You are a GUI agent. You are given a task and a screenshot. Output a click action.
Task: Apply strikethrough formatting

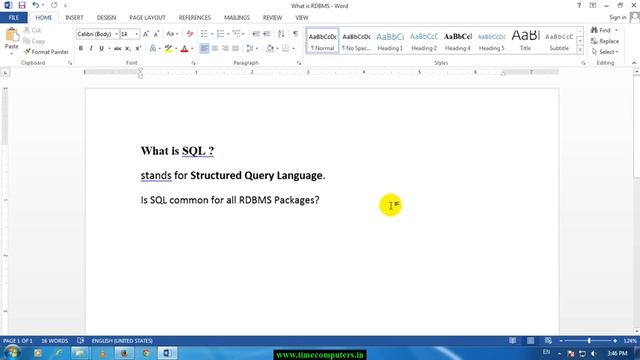coord(118,49)
